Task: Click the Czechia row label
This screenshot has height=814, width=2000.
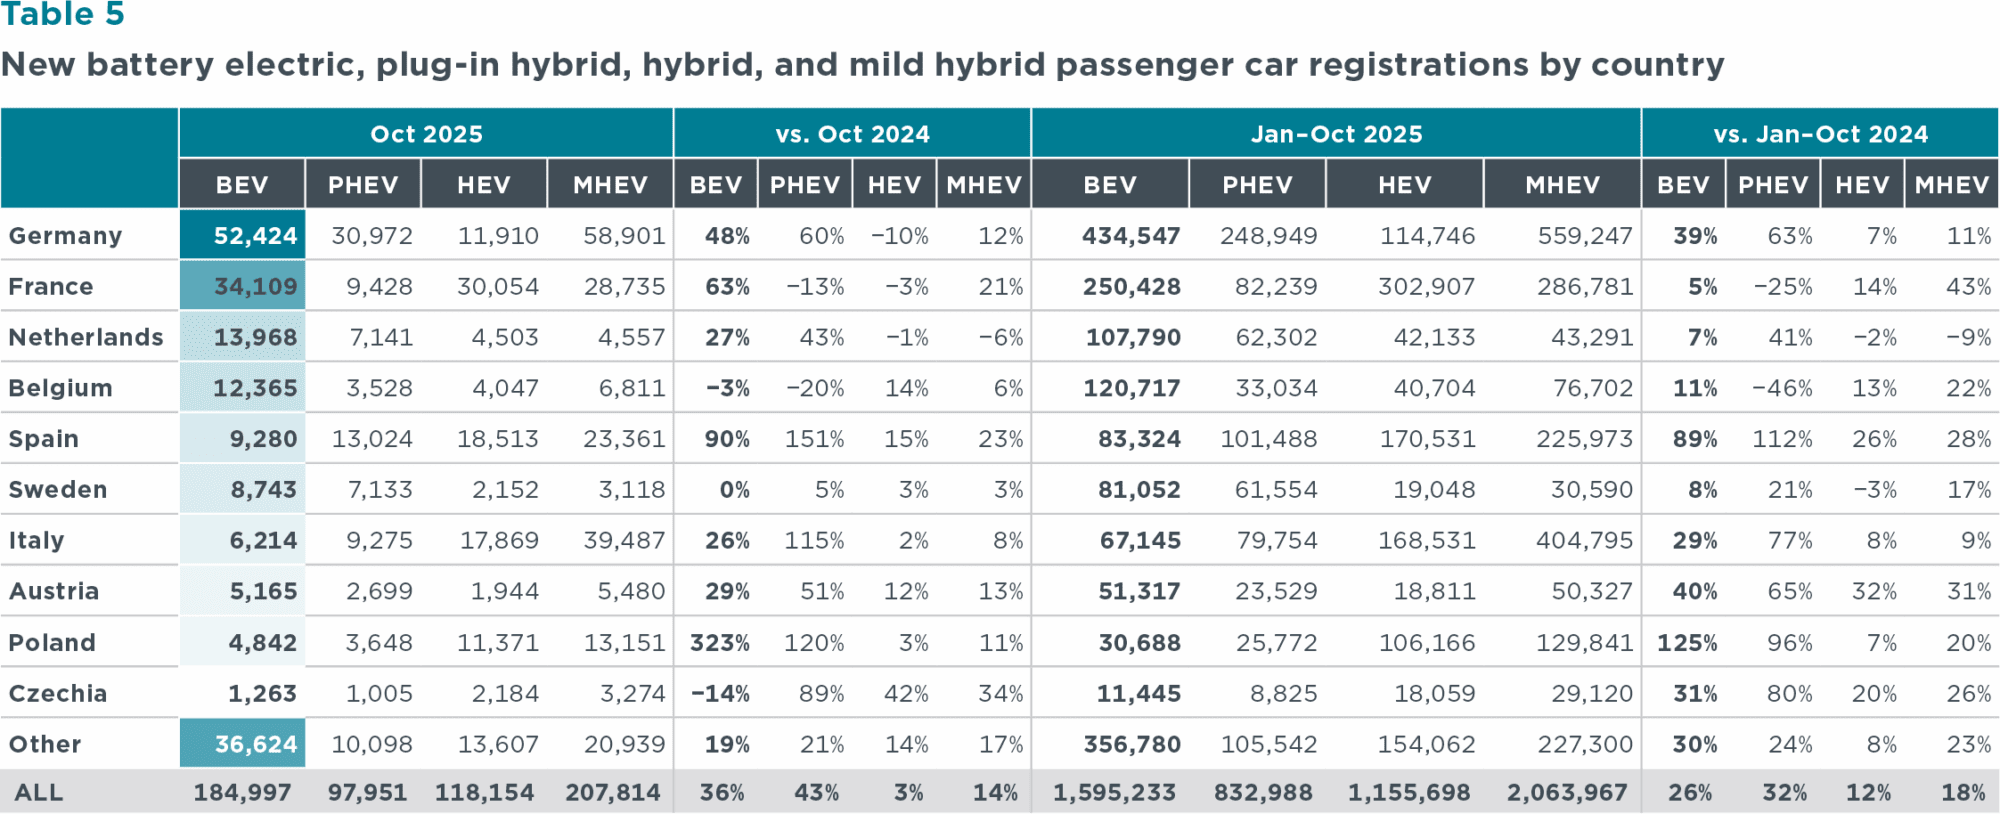Action: click(x=58, y=694)
